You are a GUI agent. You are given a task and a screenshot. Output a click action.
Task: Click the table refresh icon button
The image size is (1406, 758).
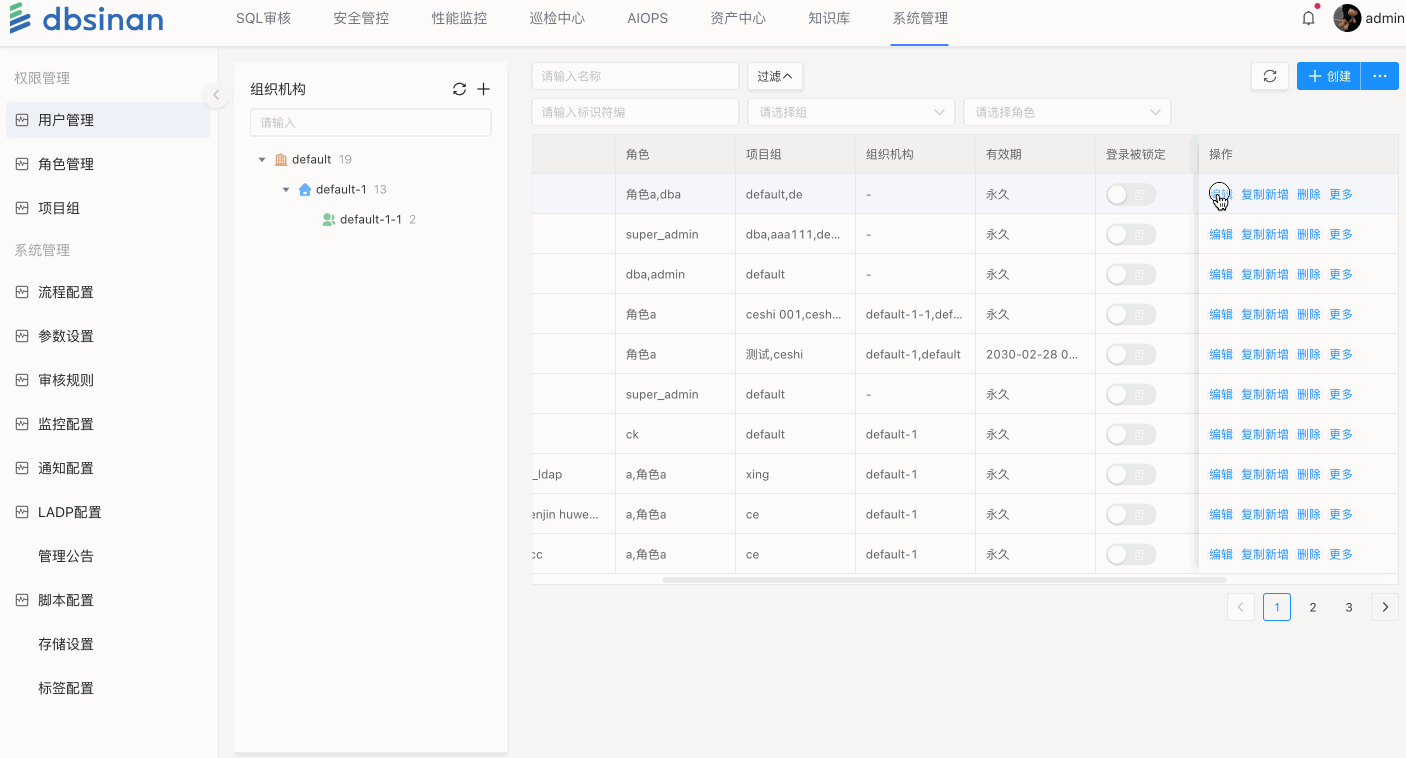1269,76
